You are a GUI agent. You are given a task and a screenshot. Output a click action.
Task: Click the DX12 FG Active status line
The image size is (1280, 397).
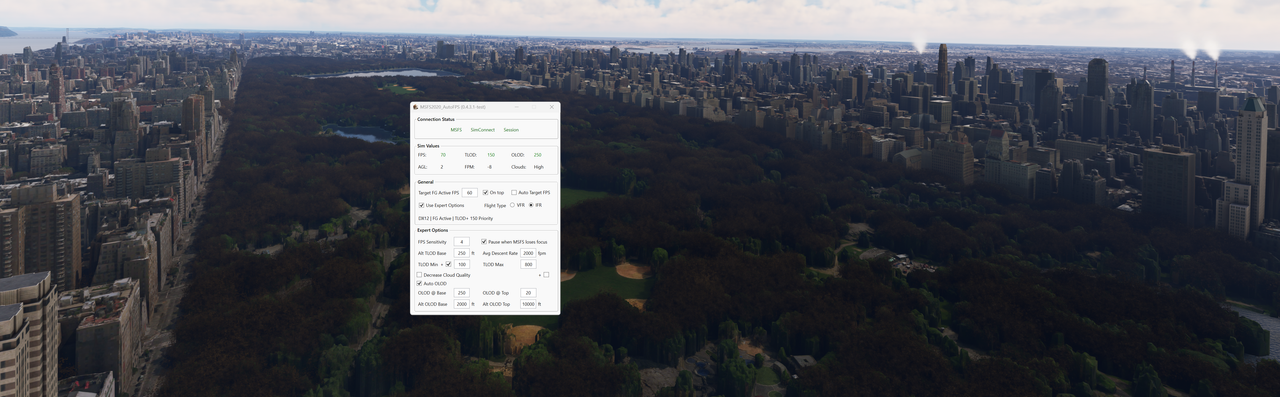[x=455, y=218]
